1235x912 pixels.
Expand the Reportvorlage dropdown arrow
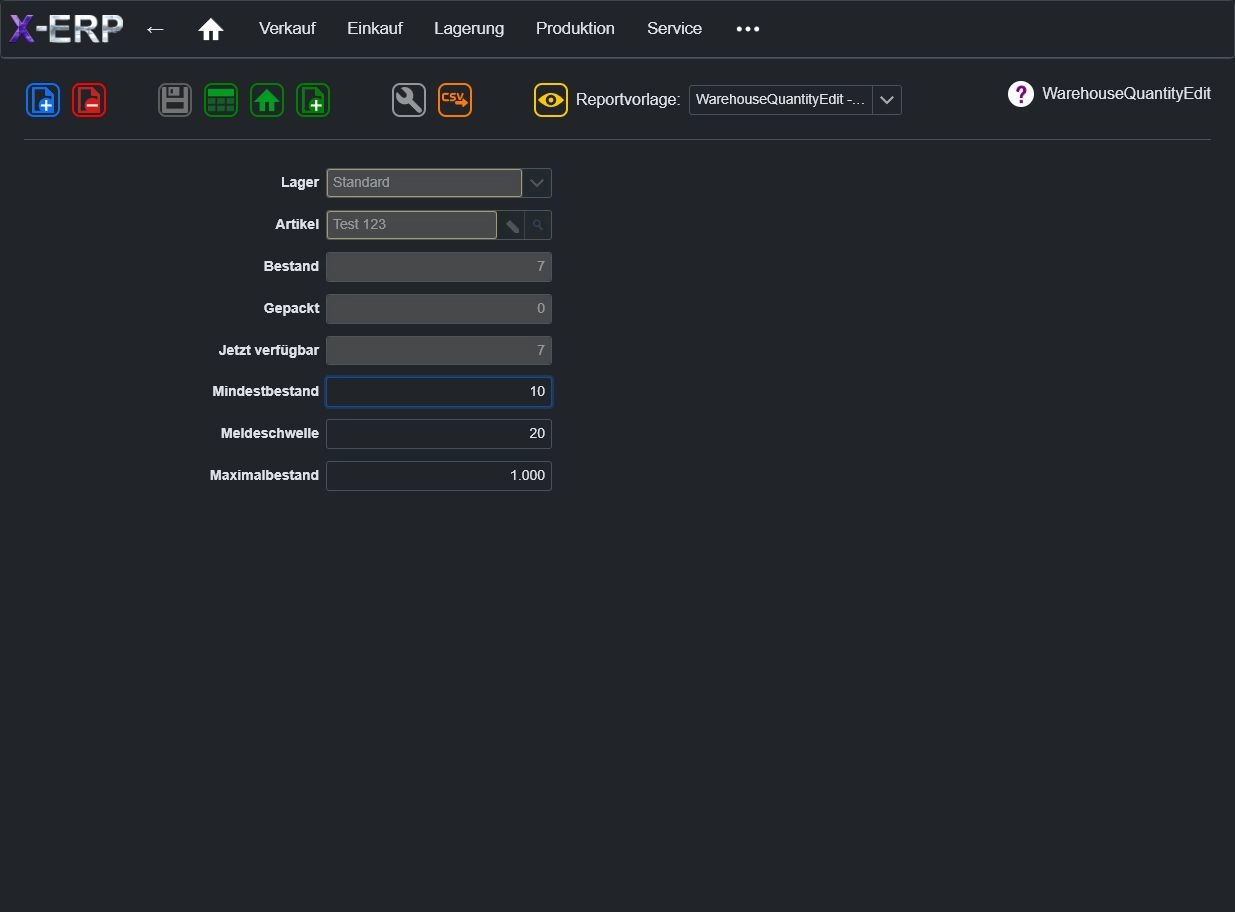(887, 100)
